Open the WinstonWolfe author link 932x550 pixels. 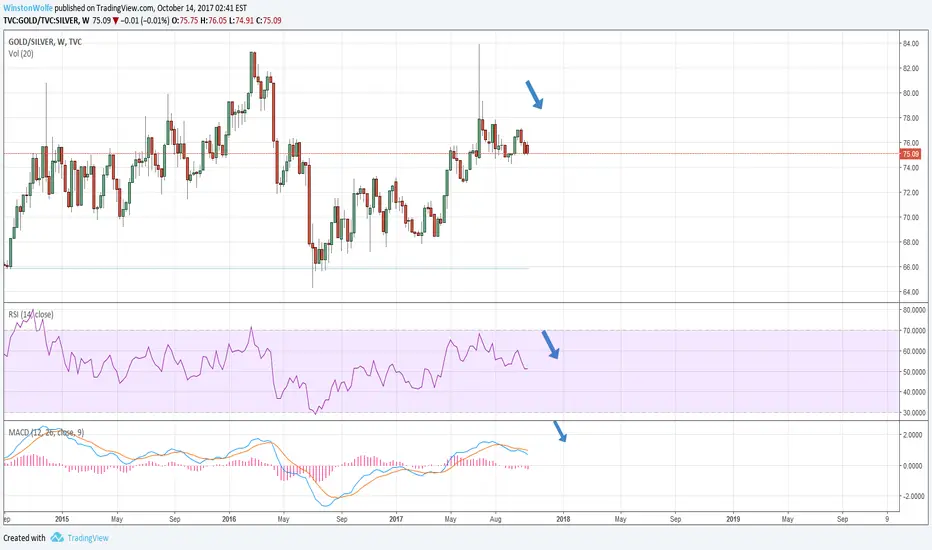(28, 8)
